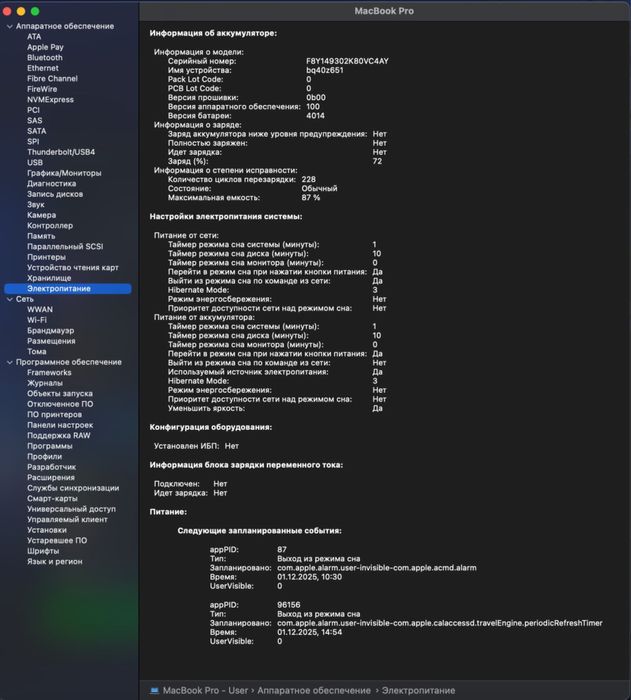Viewport: 631px width, 700px height.
Task: Select Fibre Channel item
Action: [x=52, y=79]
